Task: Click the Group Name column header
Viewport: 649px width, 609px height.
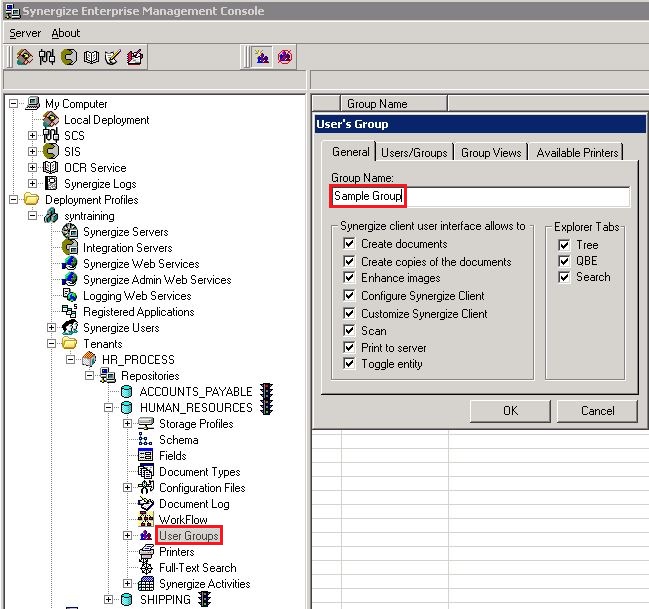Action: [x=393, y=104]
